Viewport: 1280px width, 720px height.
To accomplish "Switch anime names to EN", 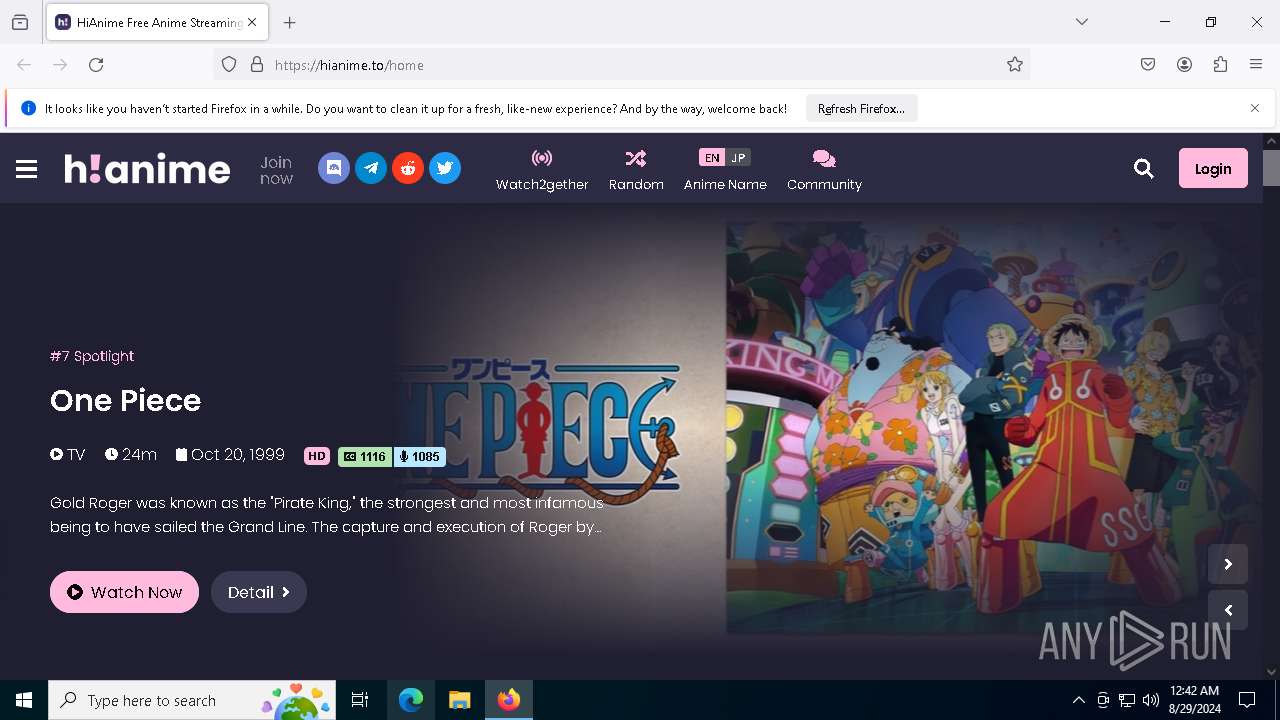I will (x=712, y=158).
